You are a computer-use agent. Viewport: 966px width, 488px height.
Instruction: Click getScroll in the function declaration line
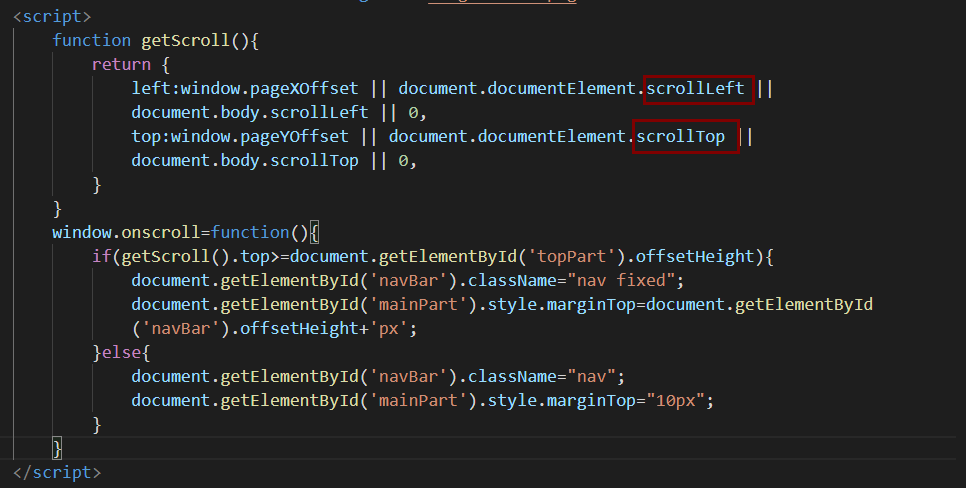[x=185, y=41]
